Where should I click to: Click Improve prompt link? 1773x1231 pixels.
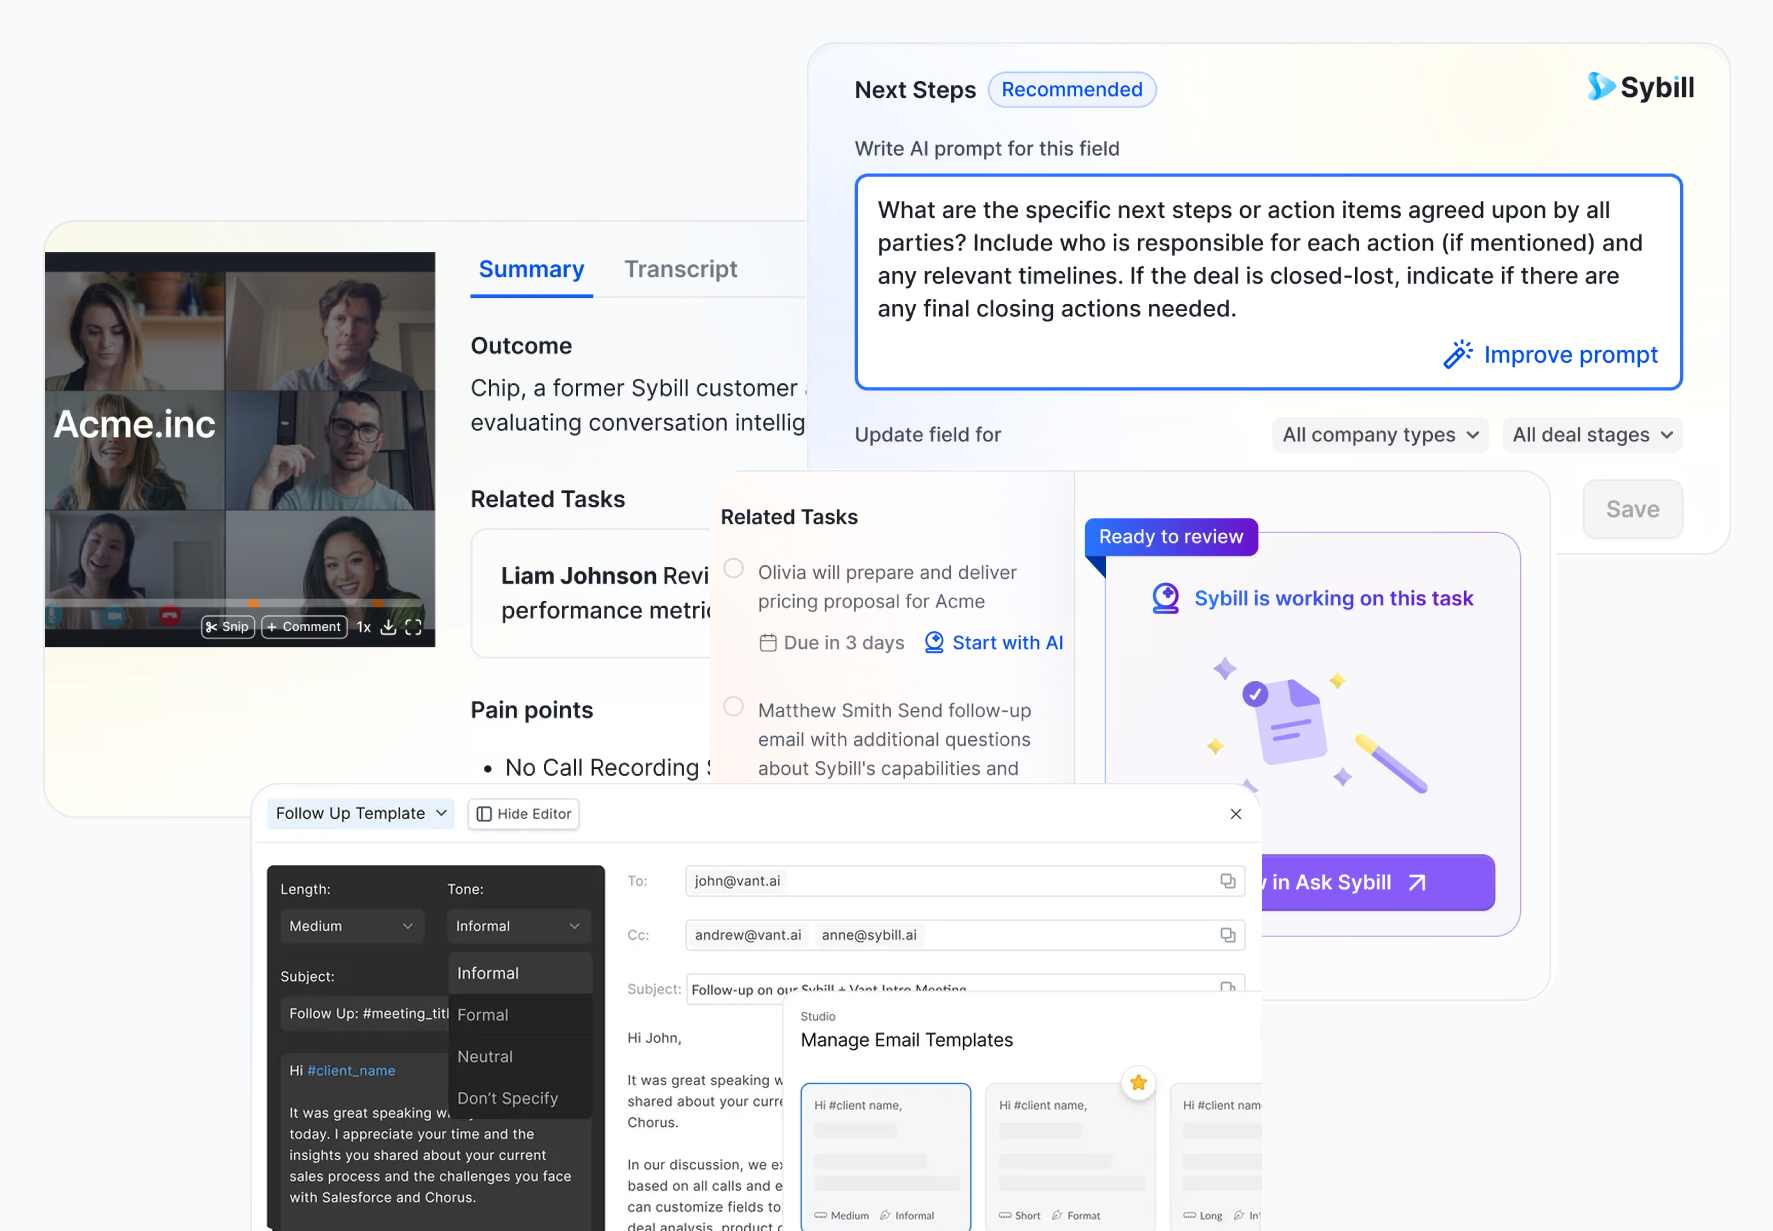click(x=1570, y=354)
